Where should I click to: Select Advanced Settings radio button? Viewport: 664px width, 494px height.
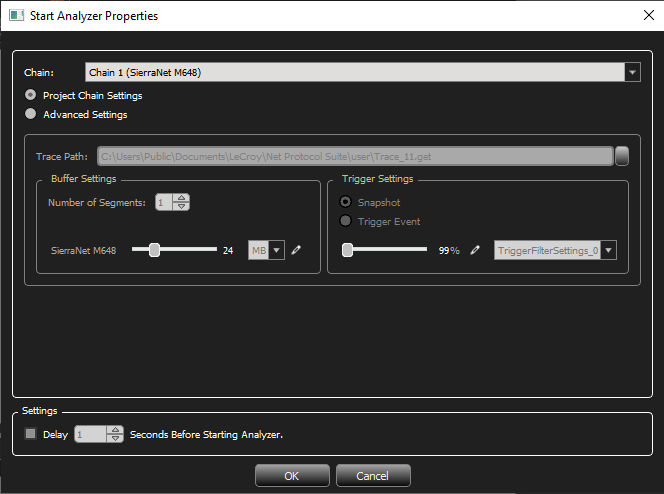click(30, 114)
